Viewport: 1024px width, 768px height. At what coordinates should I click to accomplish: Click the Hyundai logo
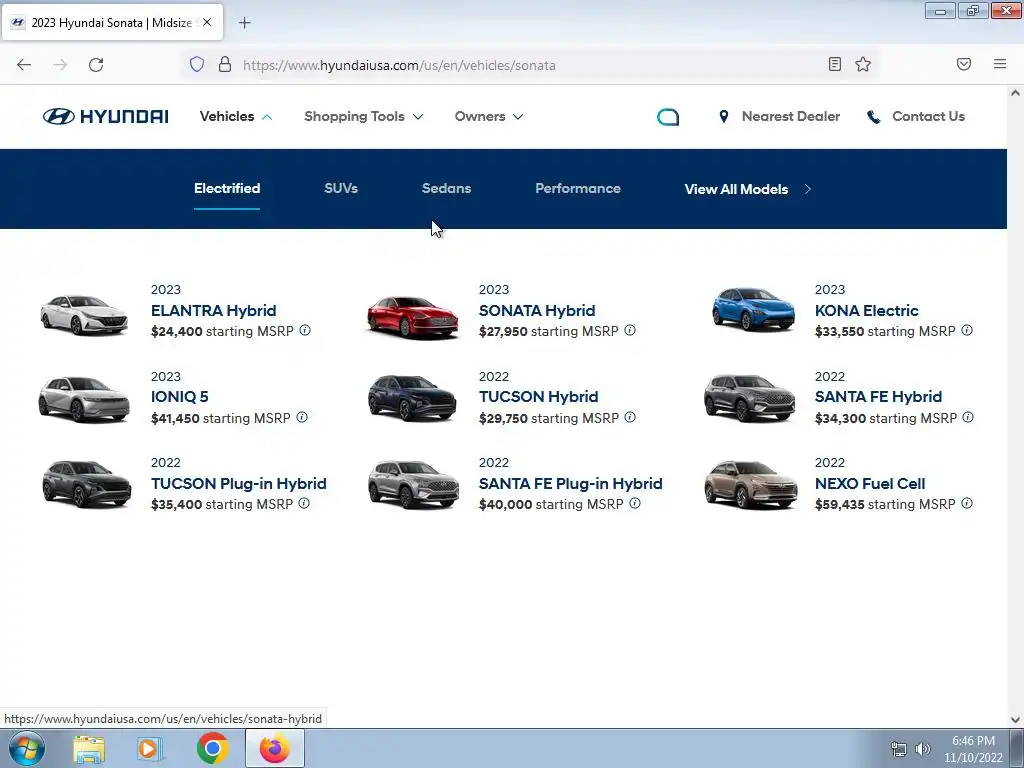point(106,116)
